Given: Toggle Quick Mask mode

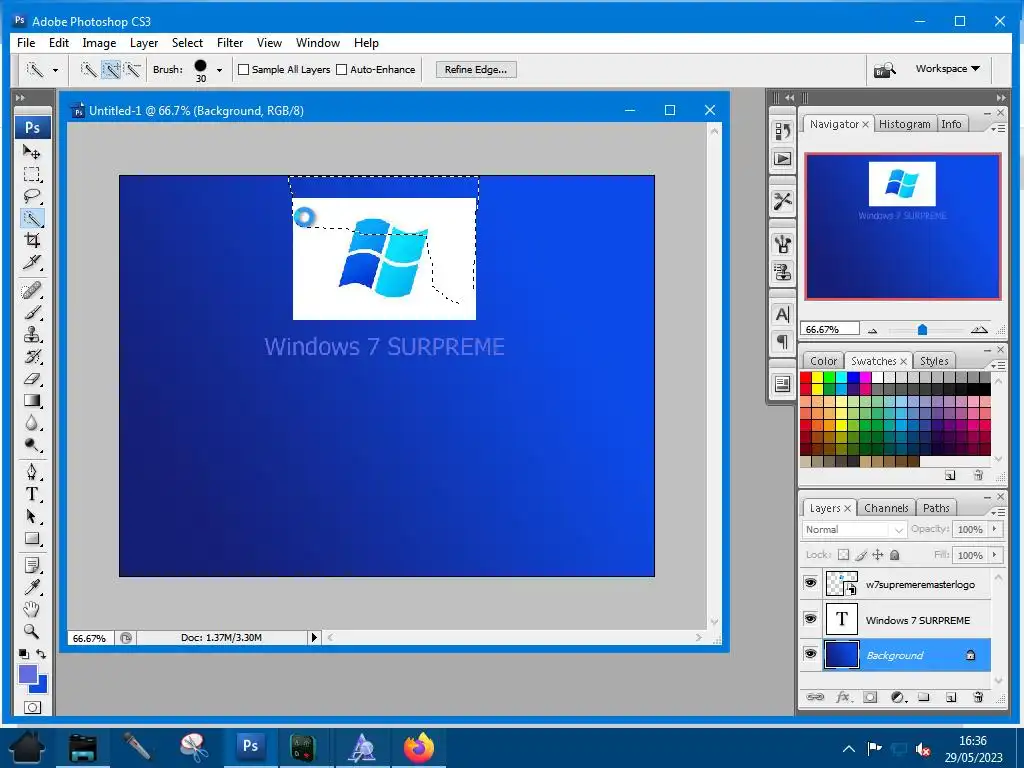Looking at the screenshot, I should tap(32, 707).
